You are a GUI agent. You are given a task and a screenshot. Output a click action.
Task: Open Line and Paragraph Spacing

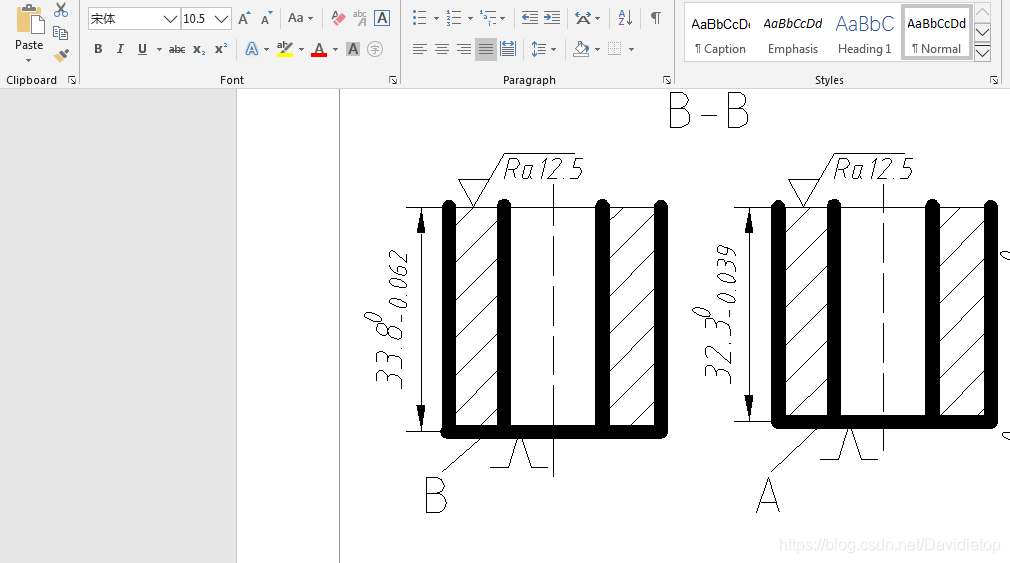[x=543, y=49]
